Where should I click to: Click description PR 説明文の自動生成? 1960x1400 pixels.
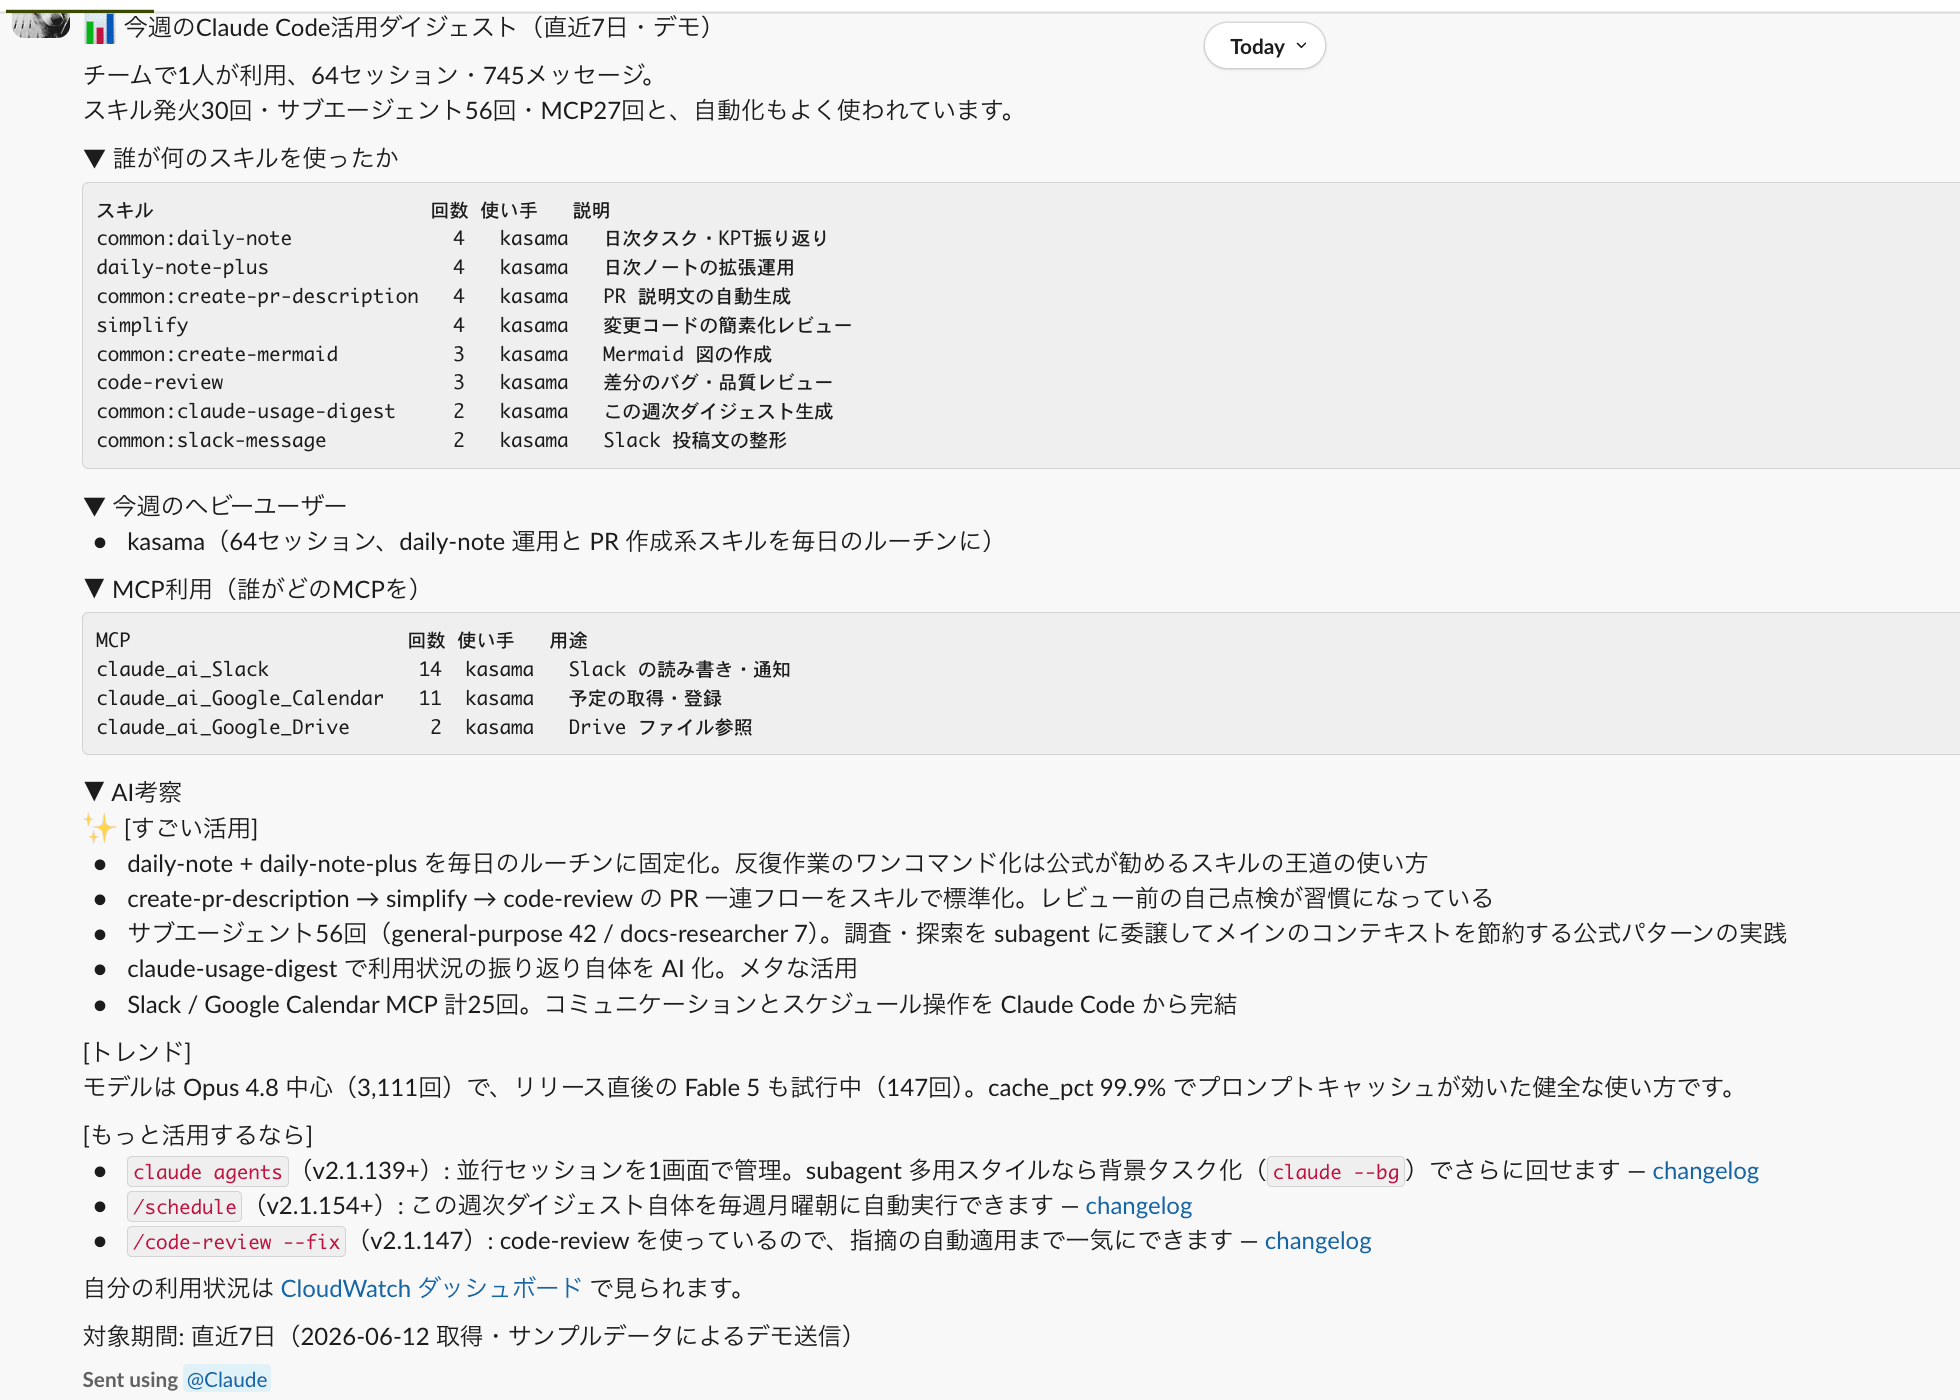point(697,296)
